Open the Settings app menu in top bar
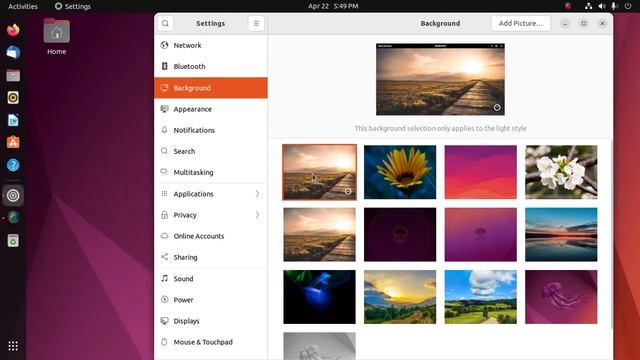 pos(73,6)
